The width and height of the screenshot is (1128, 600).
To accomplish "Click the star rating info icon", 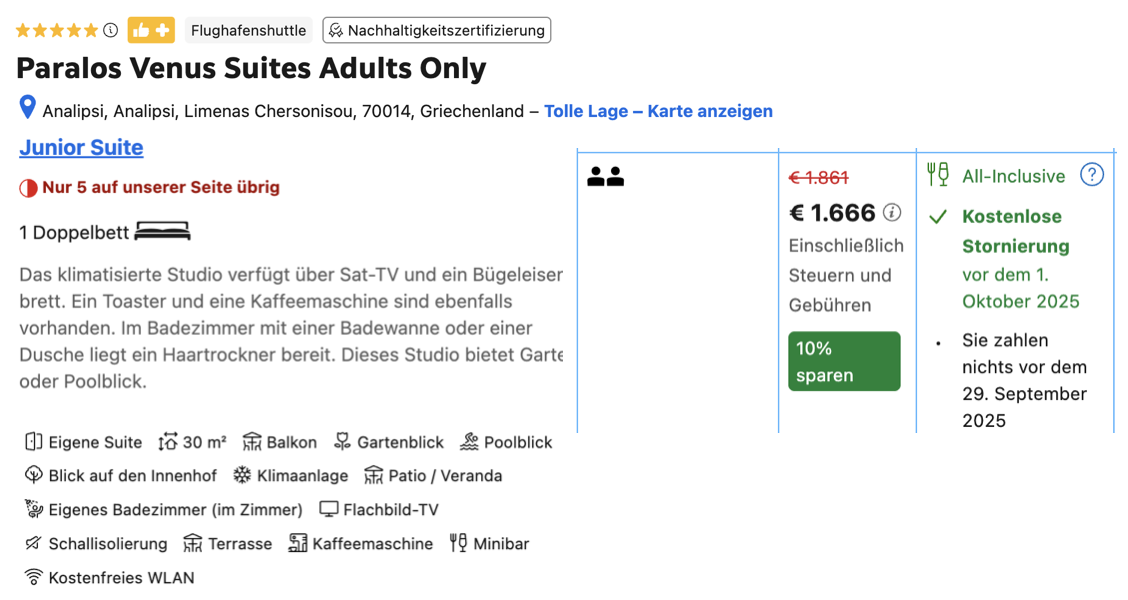I will 110,30.
